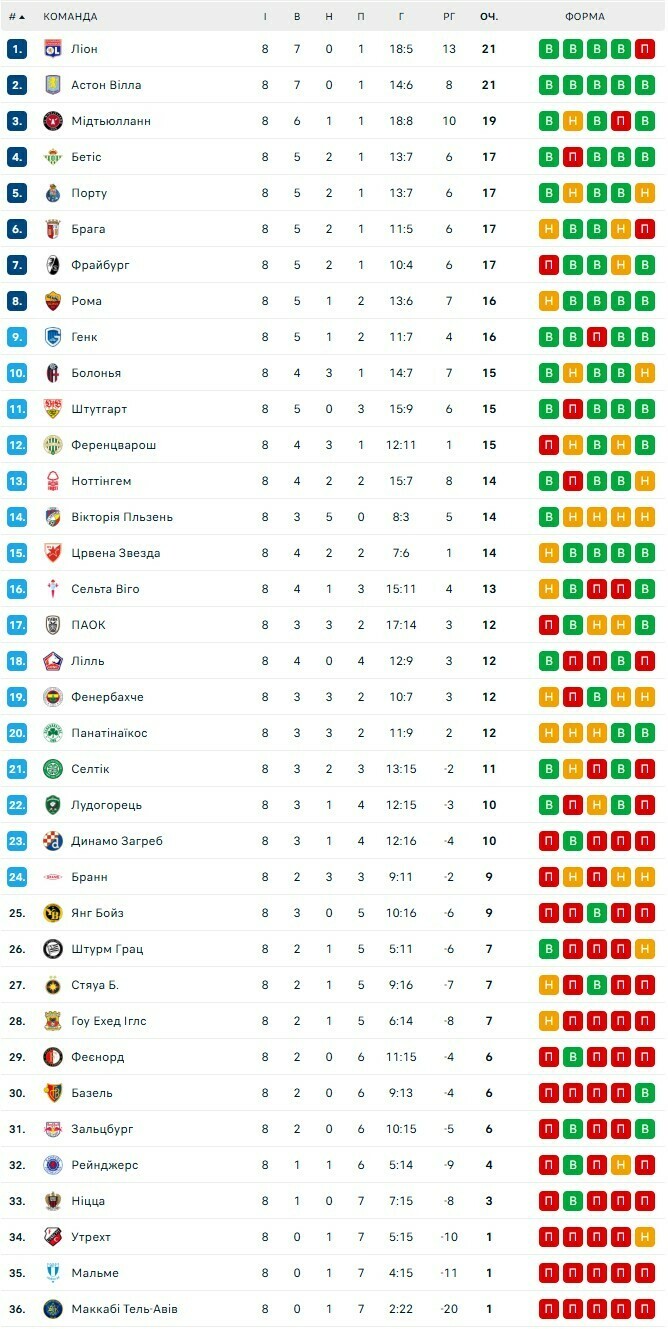Open the Динамо Загреб team link
668x1329 pixels.
pyautogui.click(x=116, y=841)
